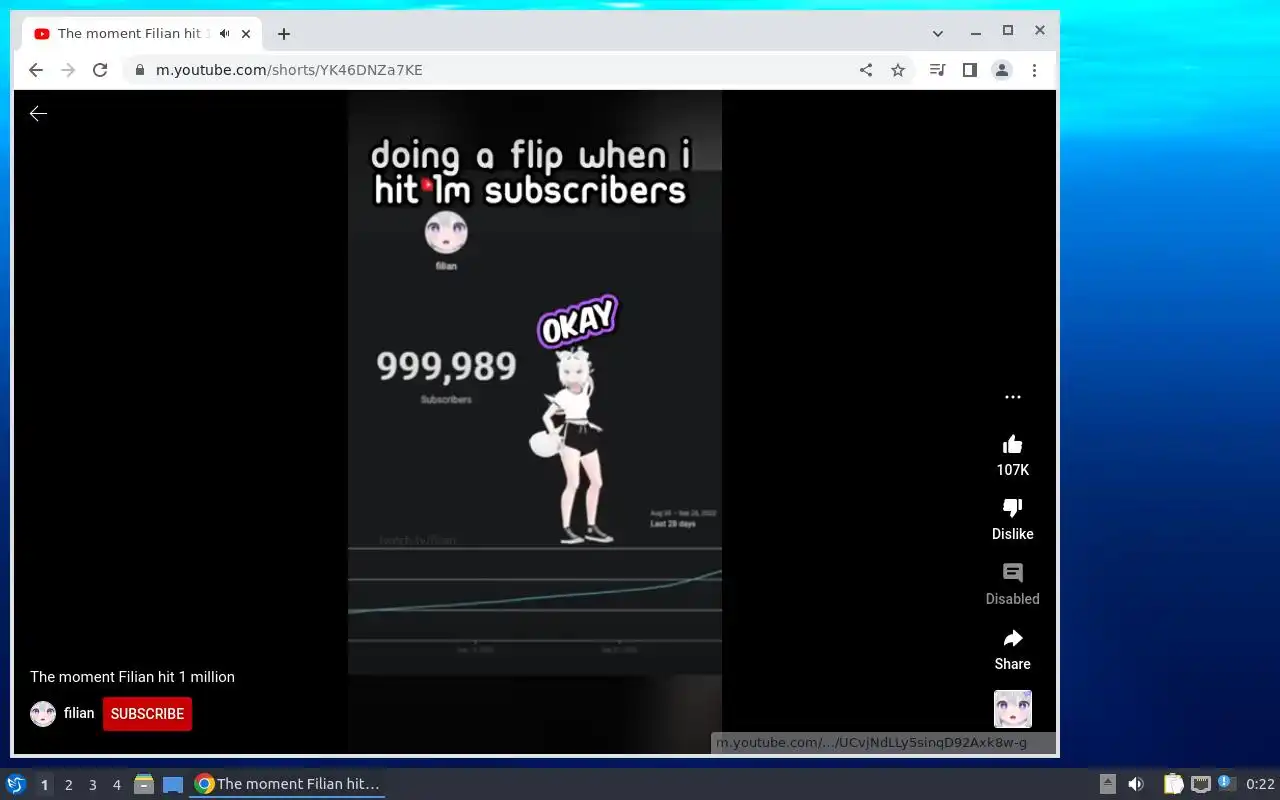The width and height of the screenshot is (1280, 800).
Task: Activate the Chrome window taskbar entry
Action: click(288, 784)
